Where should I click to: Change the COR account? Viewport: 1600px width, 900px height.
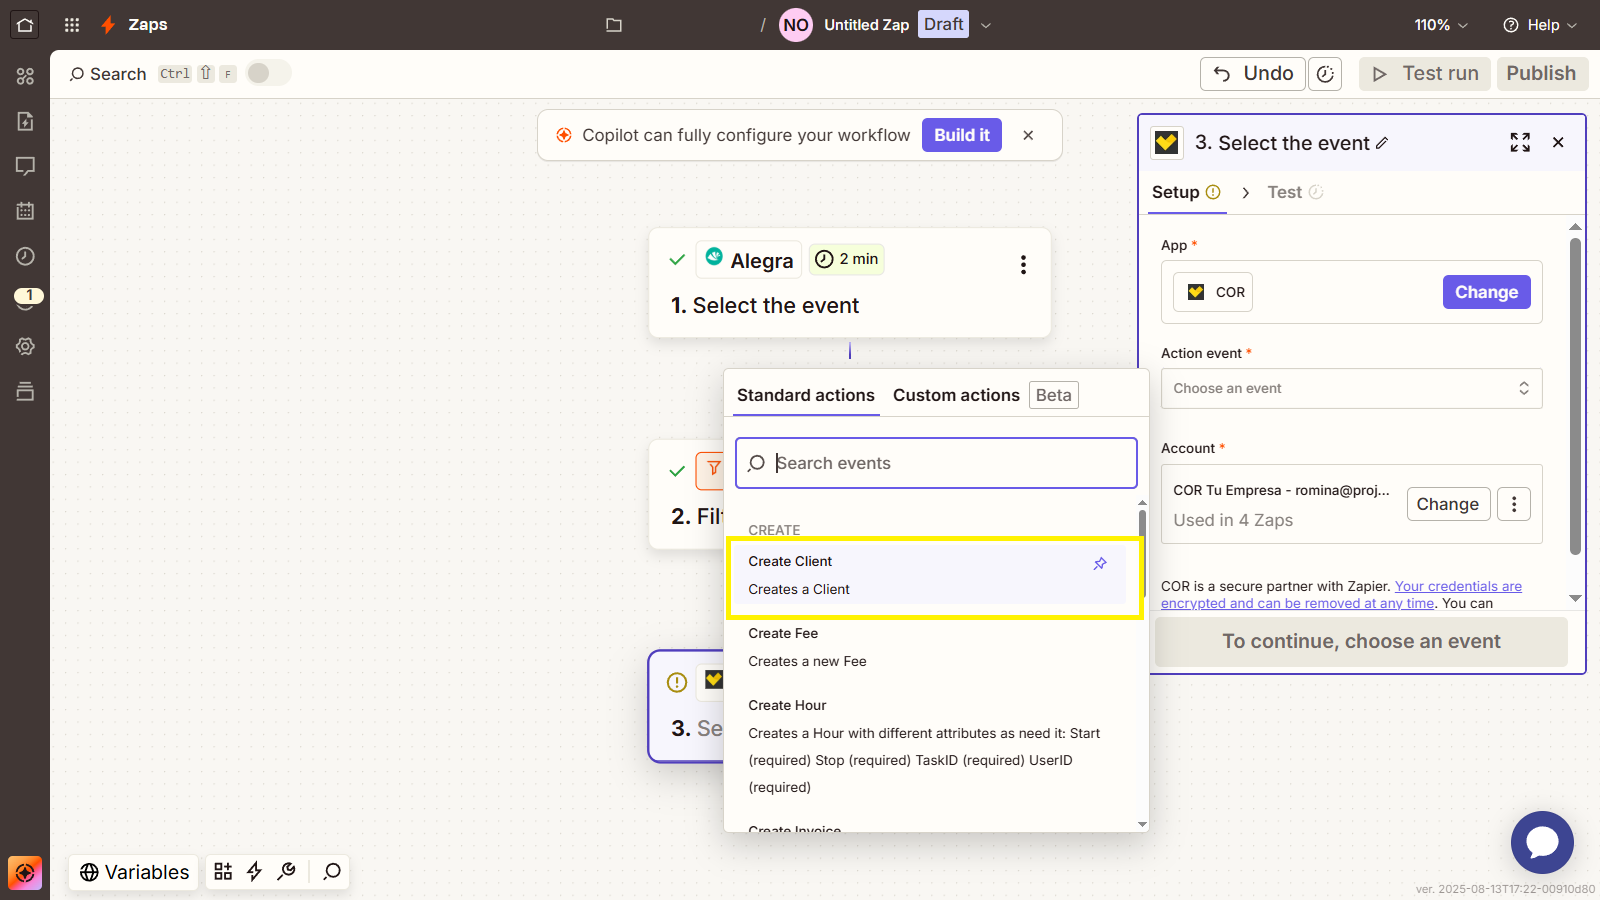pos(1448,504)
